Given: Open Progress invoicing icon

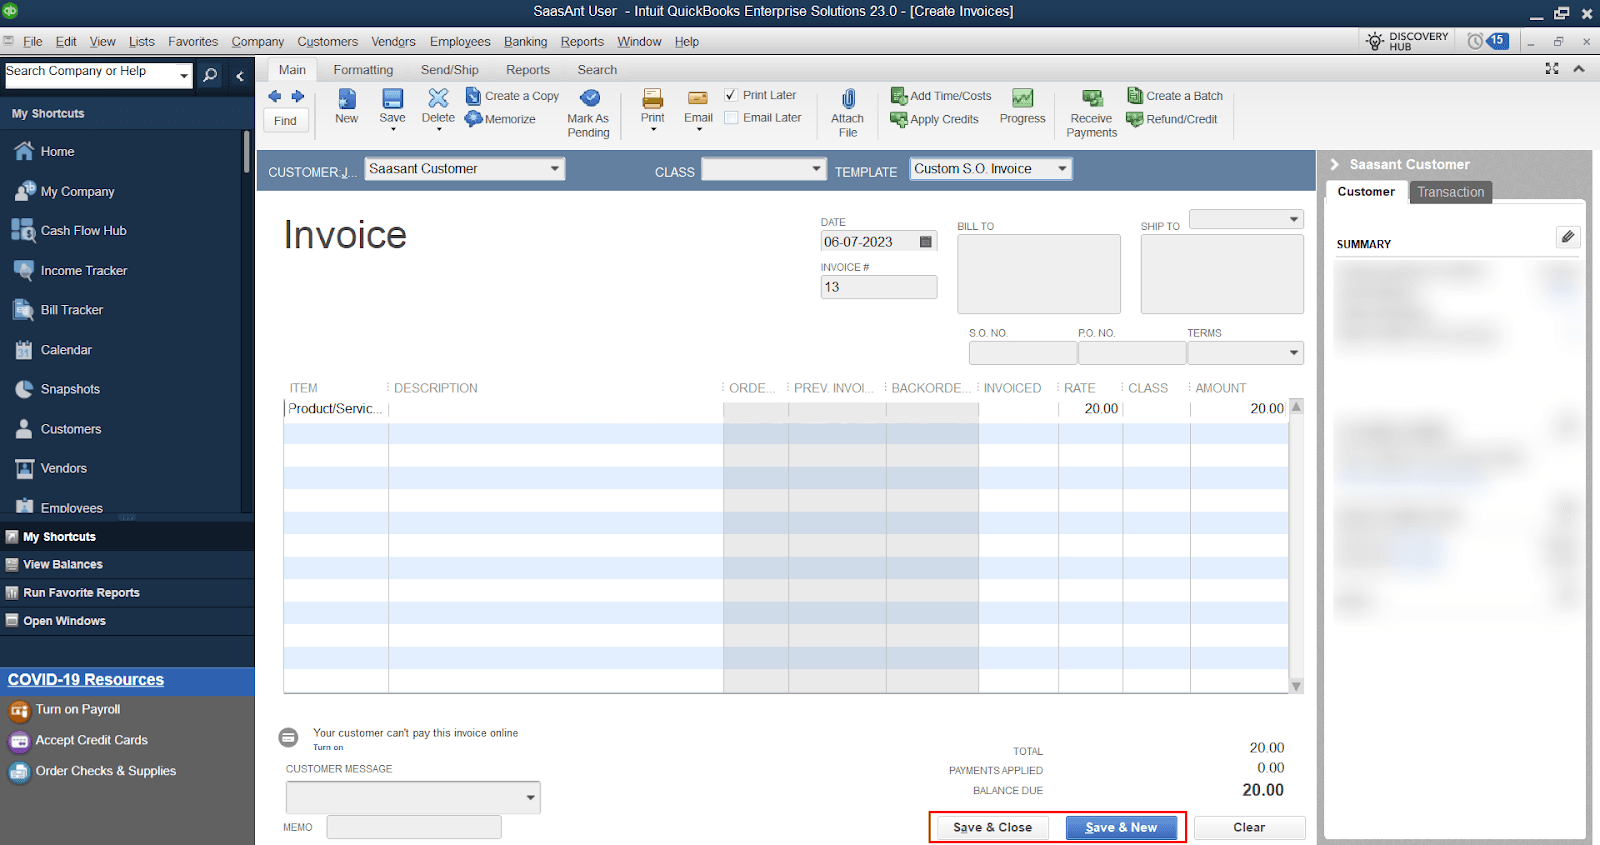Looking at the screenshot, I should [x=1022, y=98].
